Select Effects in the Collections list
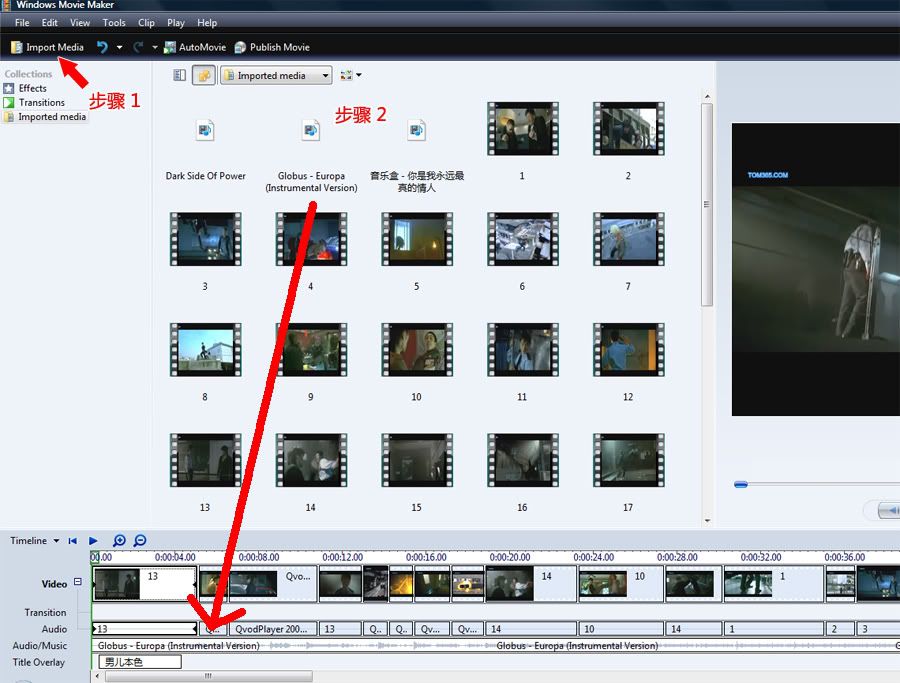The image size is (900, 683). click(x=32, y=88)
